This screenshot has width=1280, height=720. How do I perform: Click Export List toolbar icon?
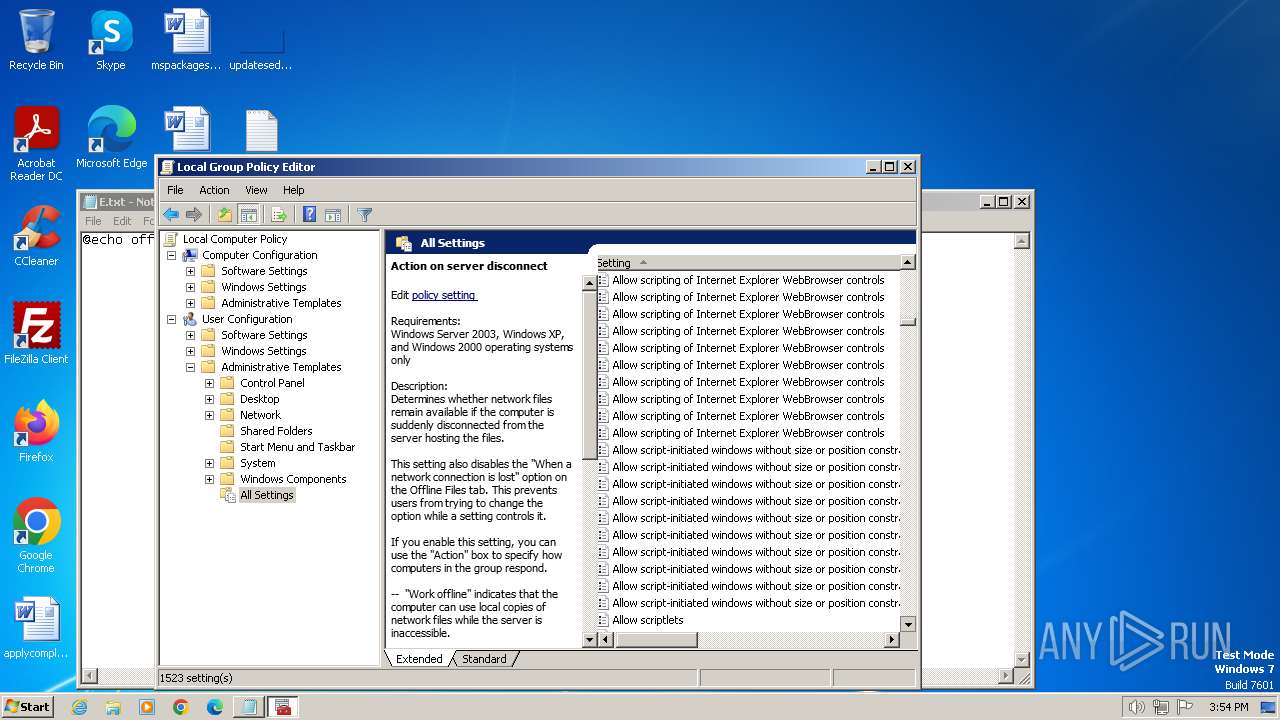point(279,214)
